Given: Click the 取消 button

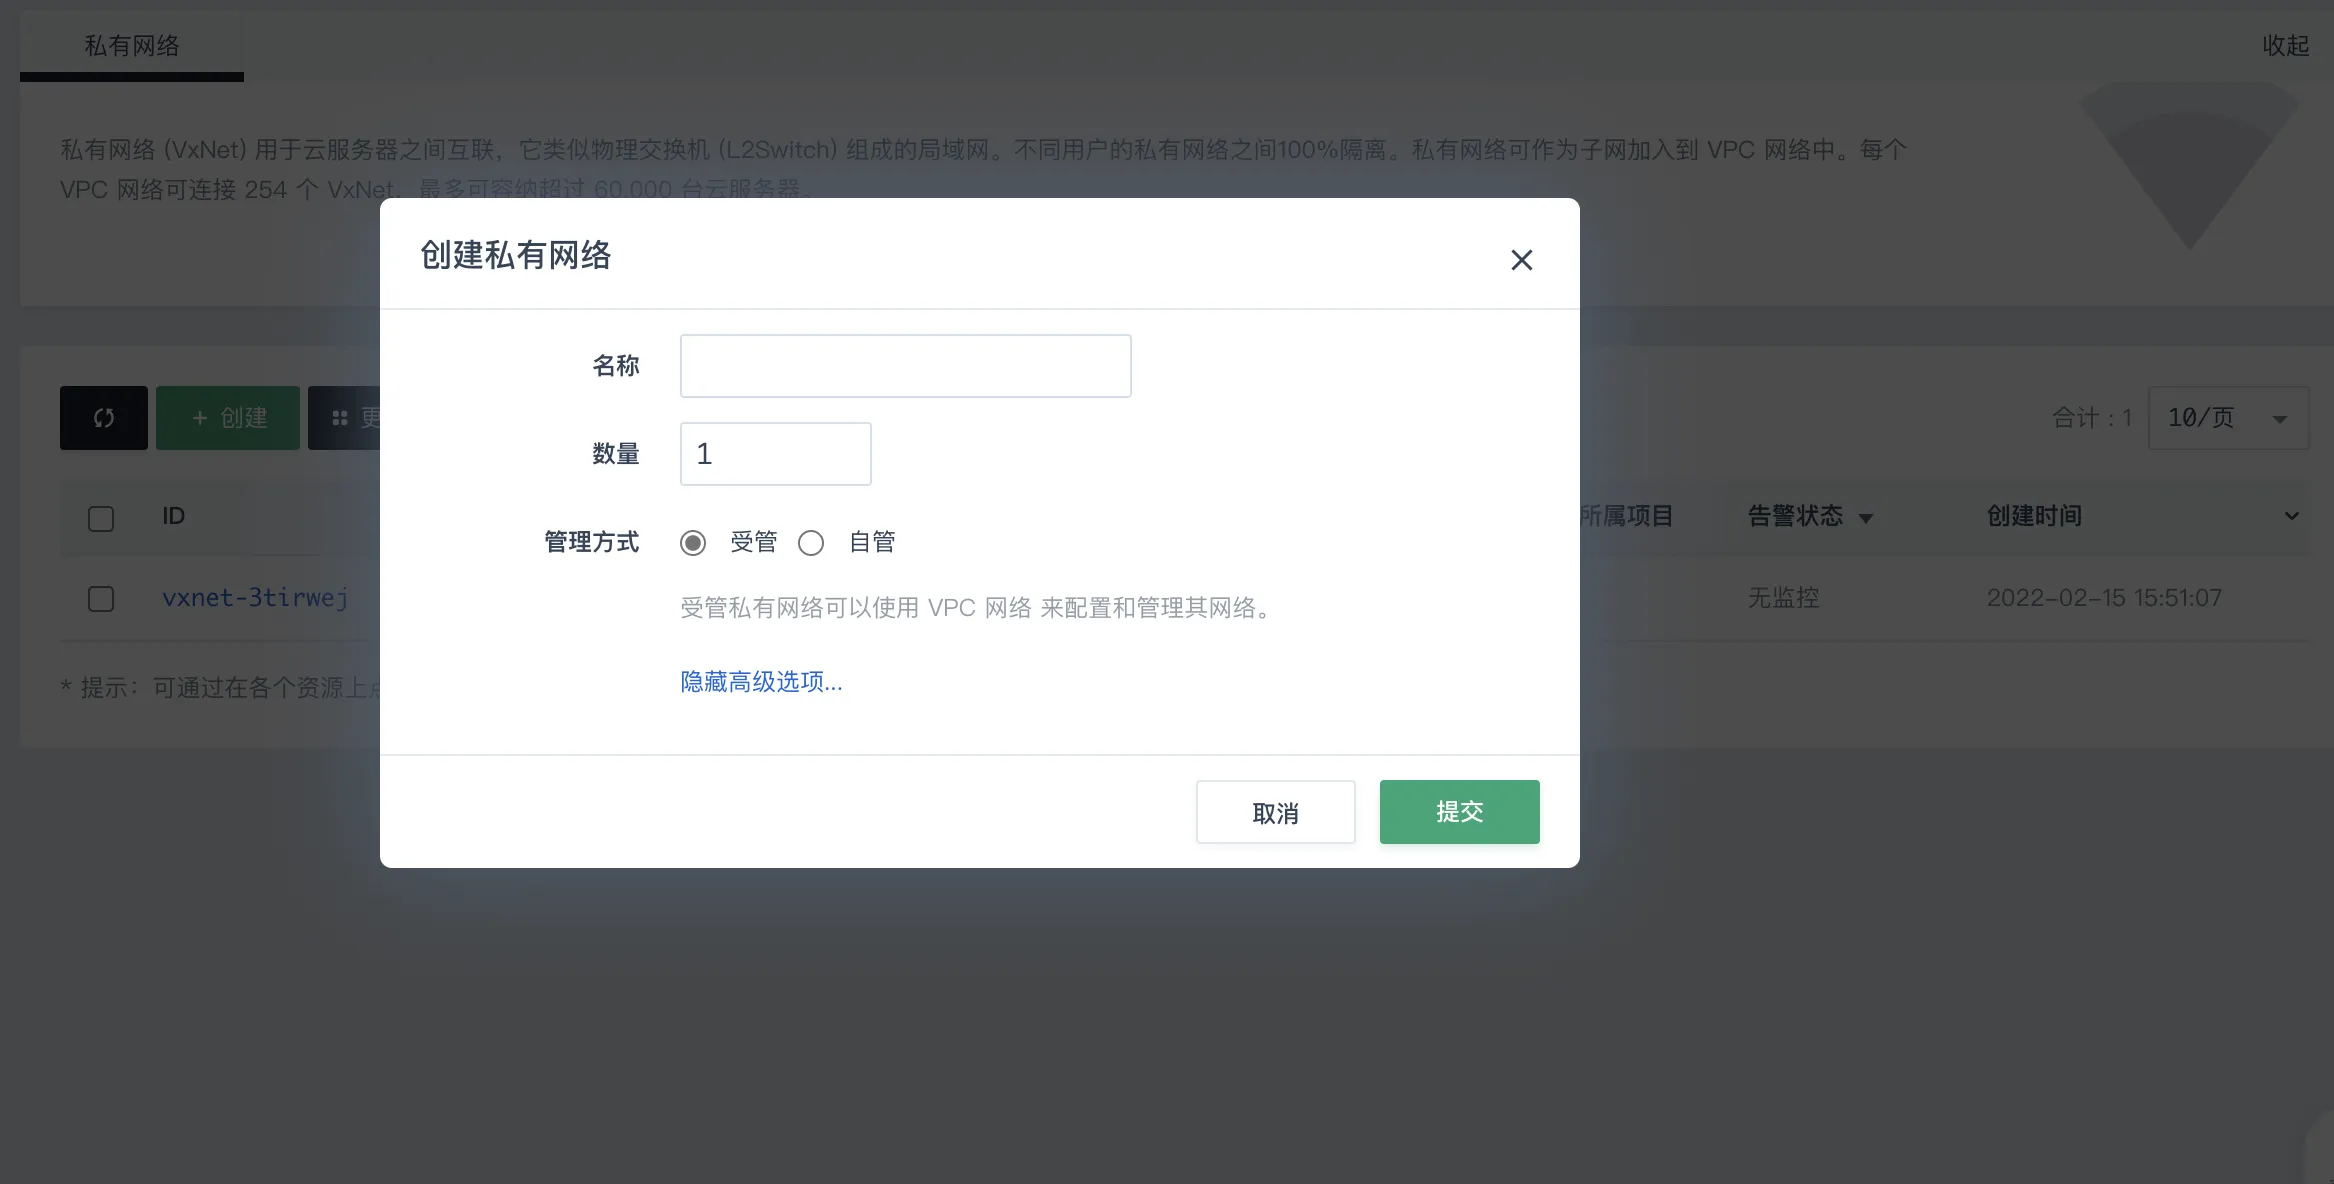Looking at the screenshot, I should (1275, 812).
